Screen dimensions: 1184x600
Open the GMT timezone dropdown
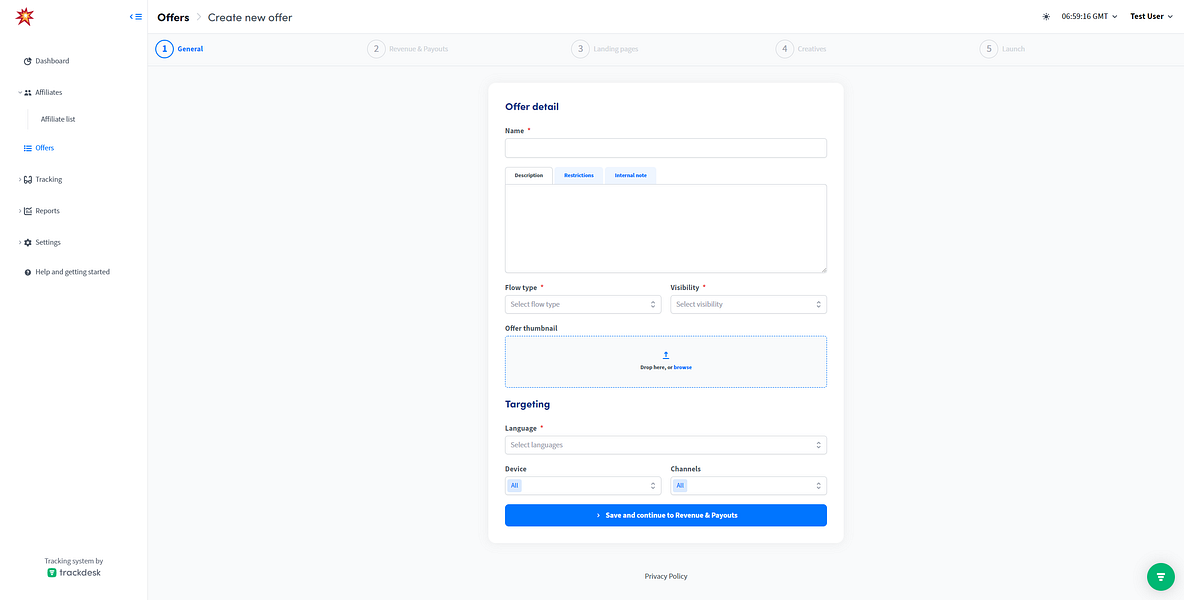(1089, 17)
